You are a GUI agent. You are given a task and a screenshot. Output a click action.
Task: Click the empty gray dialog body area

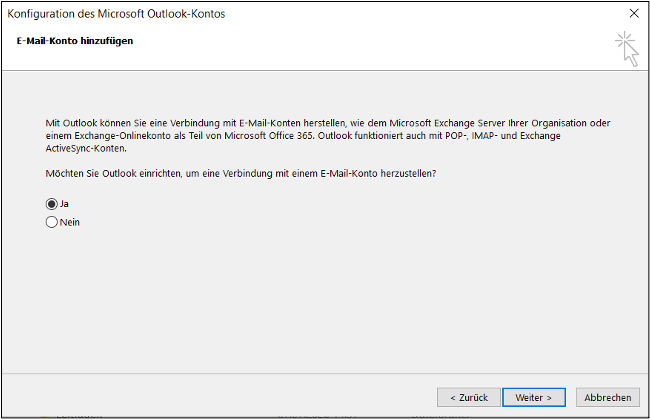tap(330, 300)
